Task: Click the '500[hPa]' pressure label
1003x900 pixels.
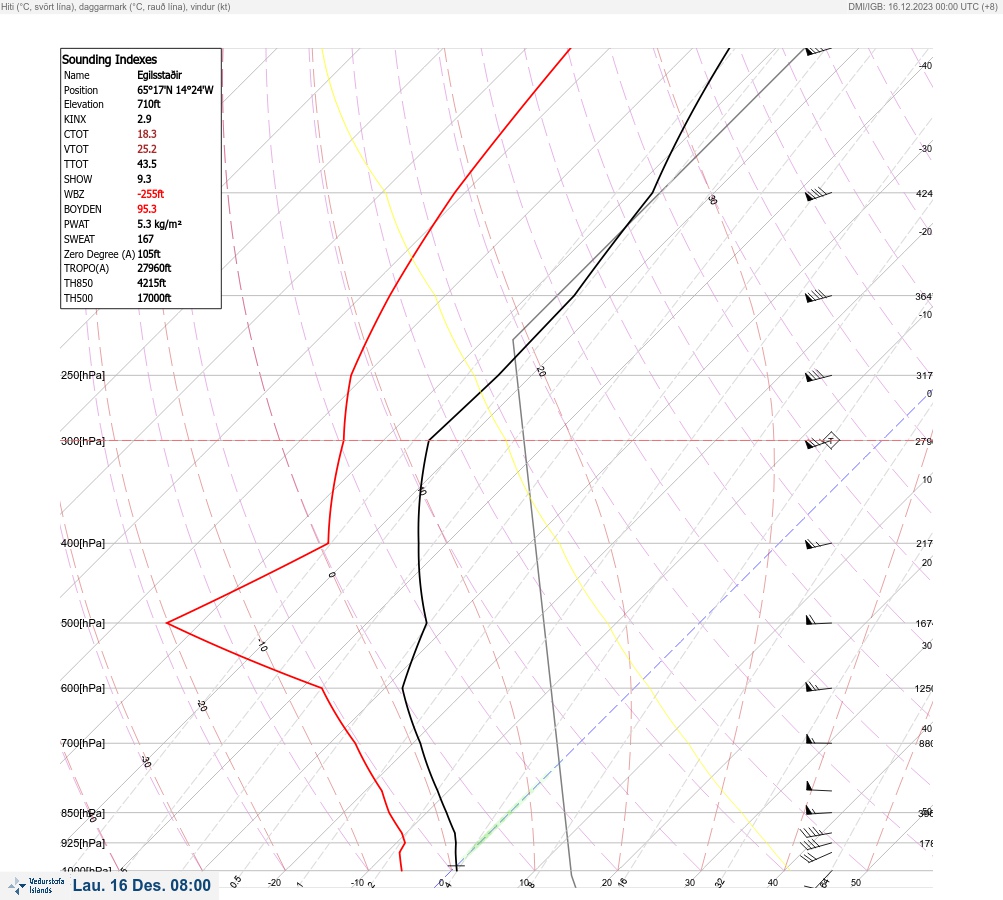Action: coord(83,623)
